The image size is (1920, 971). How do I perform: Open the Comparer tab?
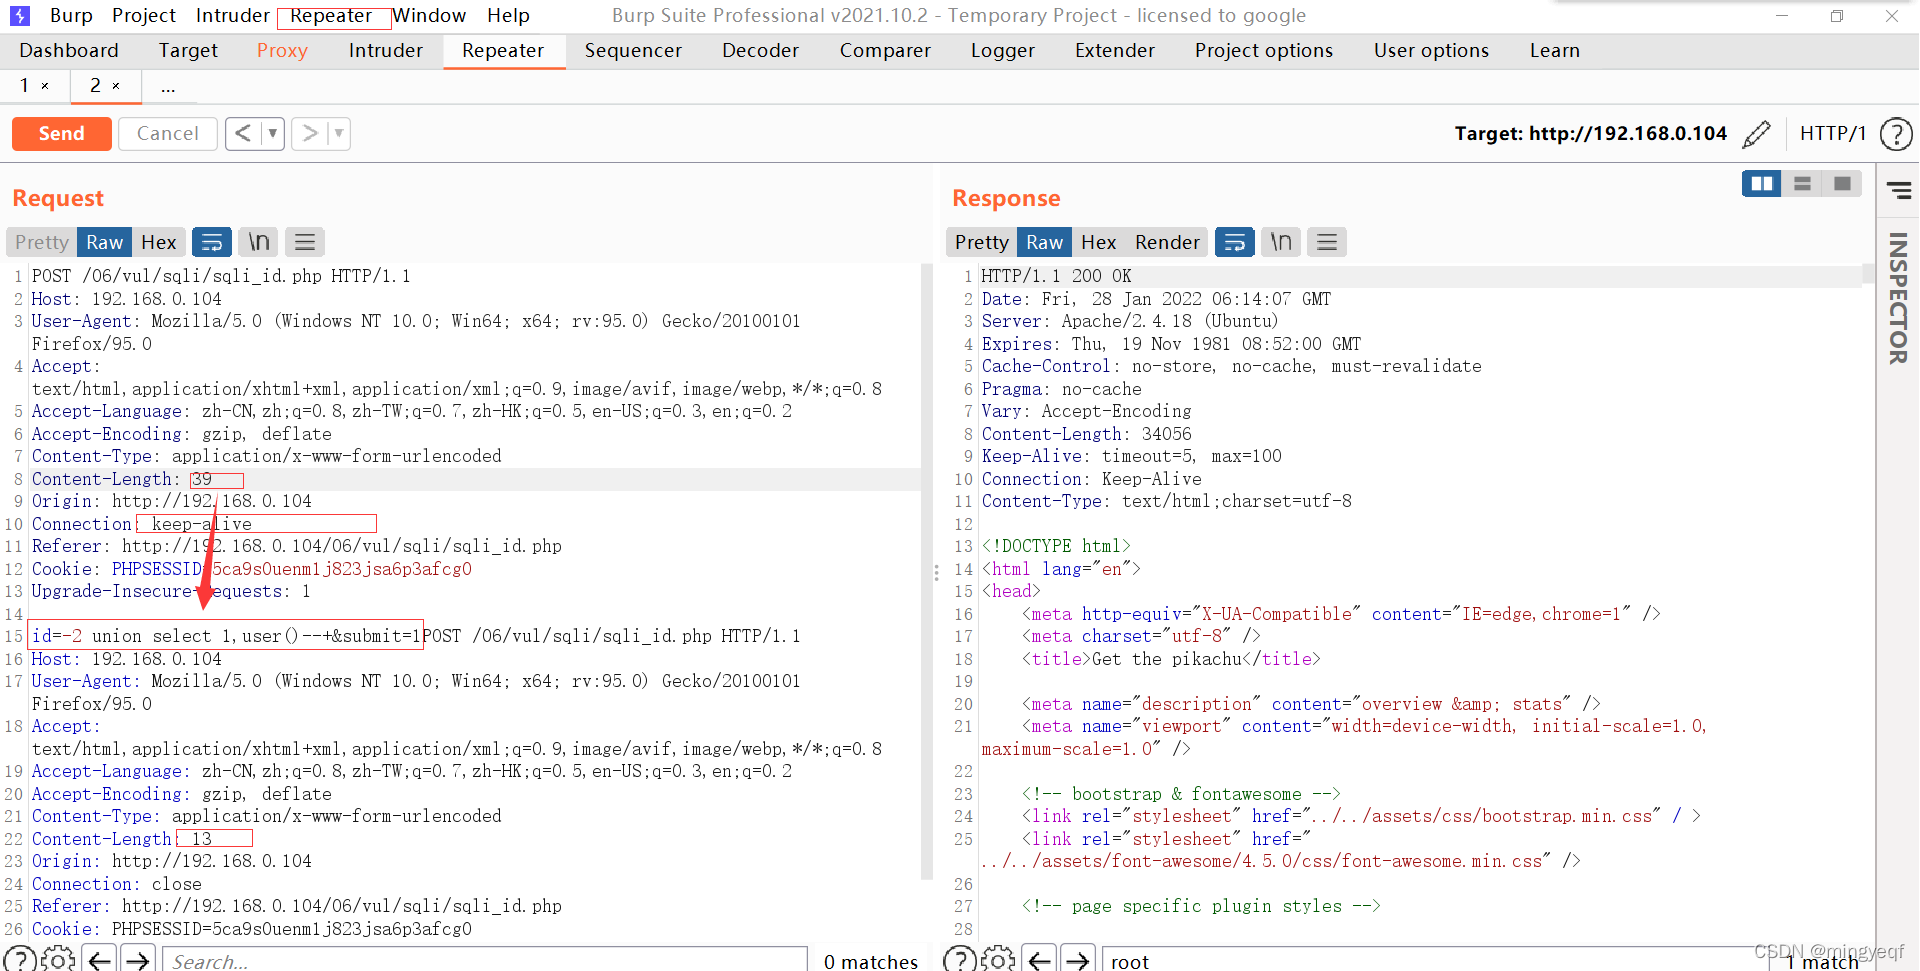pos(885,51)
